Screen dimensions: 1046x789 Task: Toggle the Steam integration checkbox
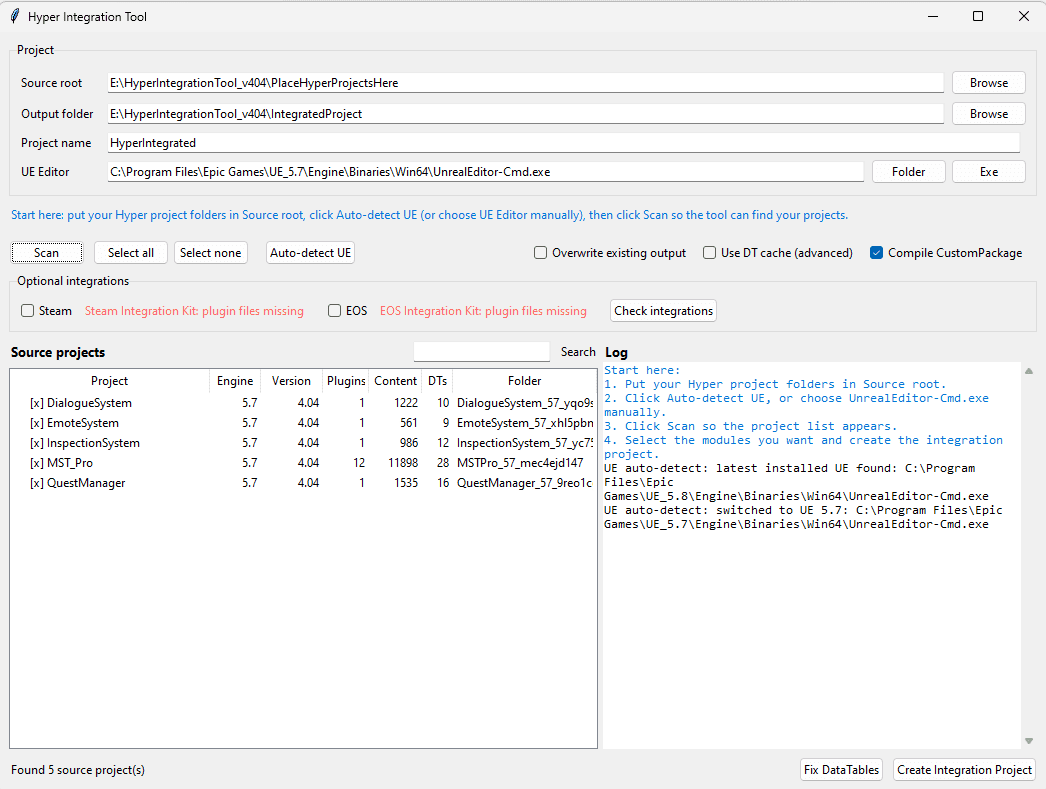[27, 311]
